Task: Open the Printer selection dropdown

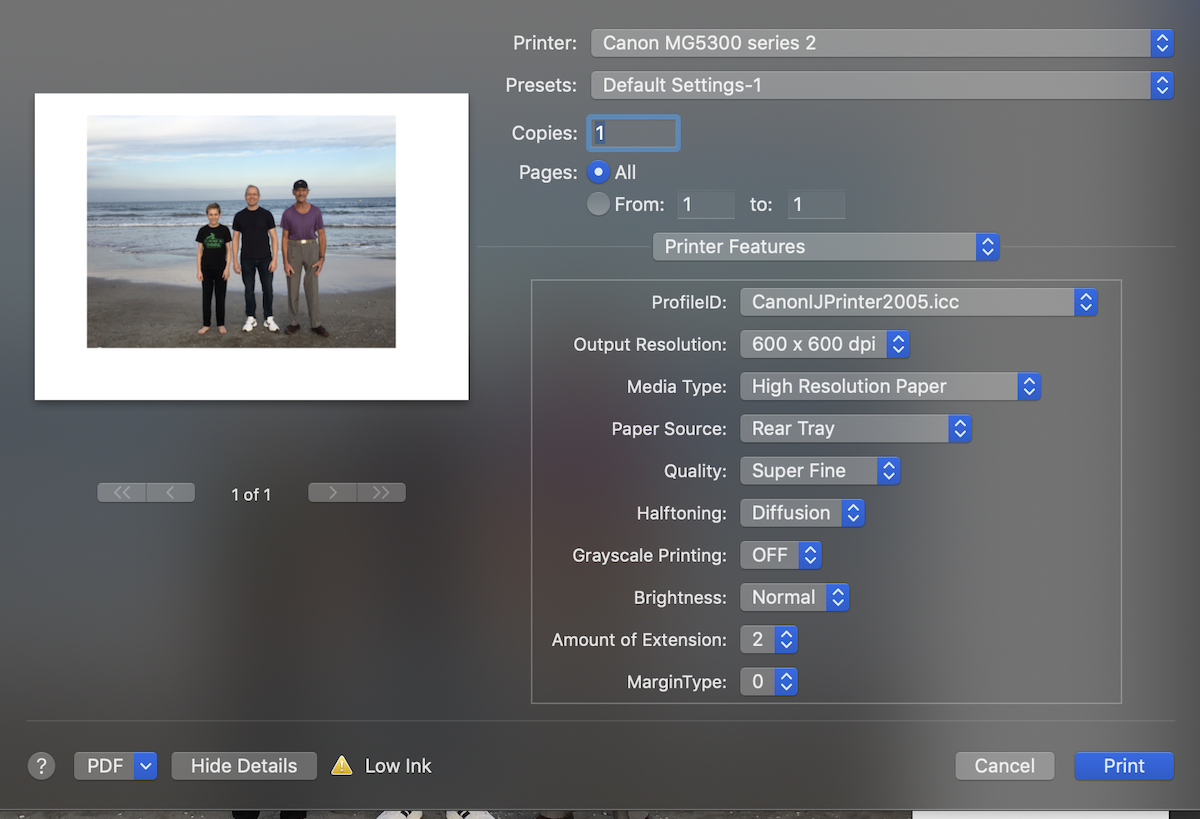Action: point(880,43)
